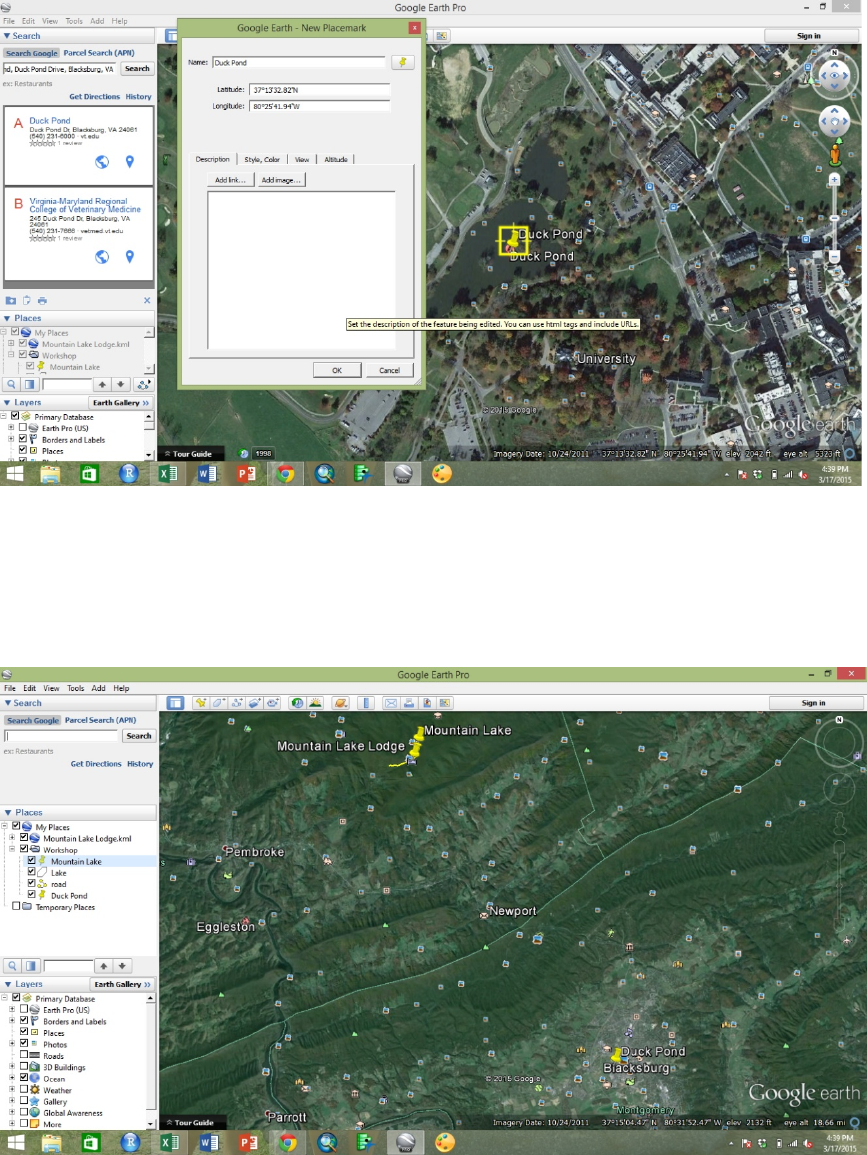Enable the Roads layer checkbox
867x1155 pixels.
point(24,1055)
